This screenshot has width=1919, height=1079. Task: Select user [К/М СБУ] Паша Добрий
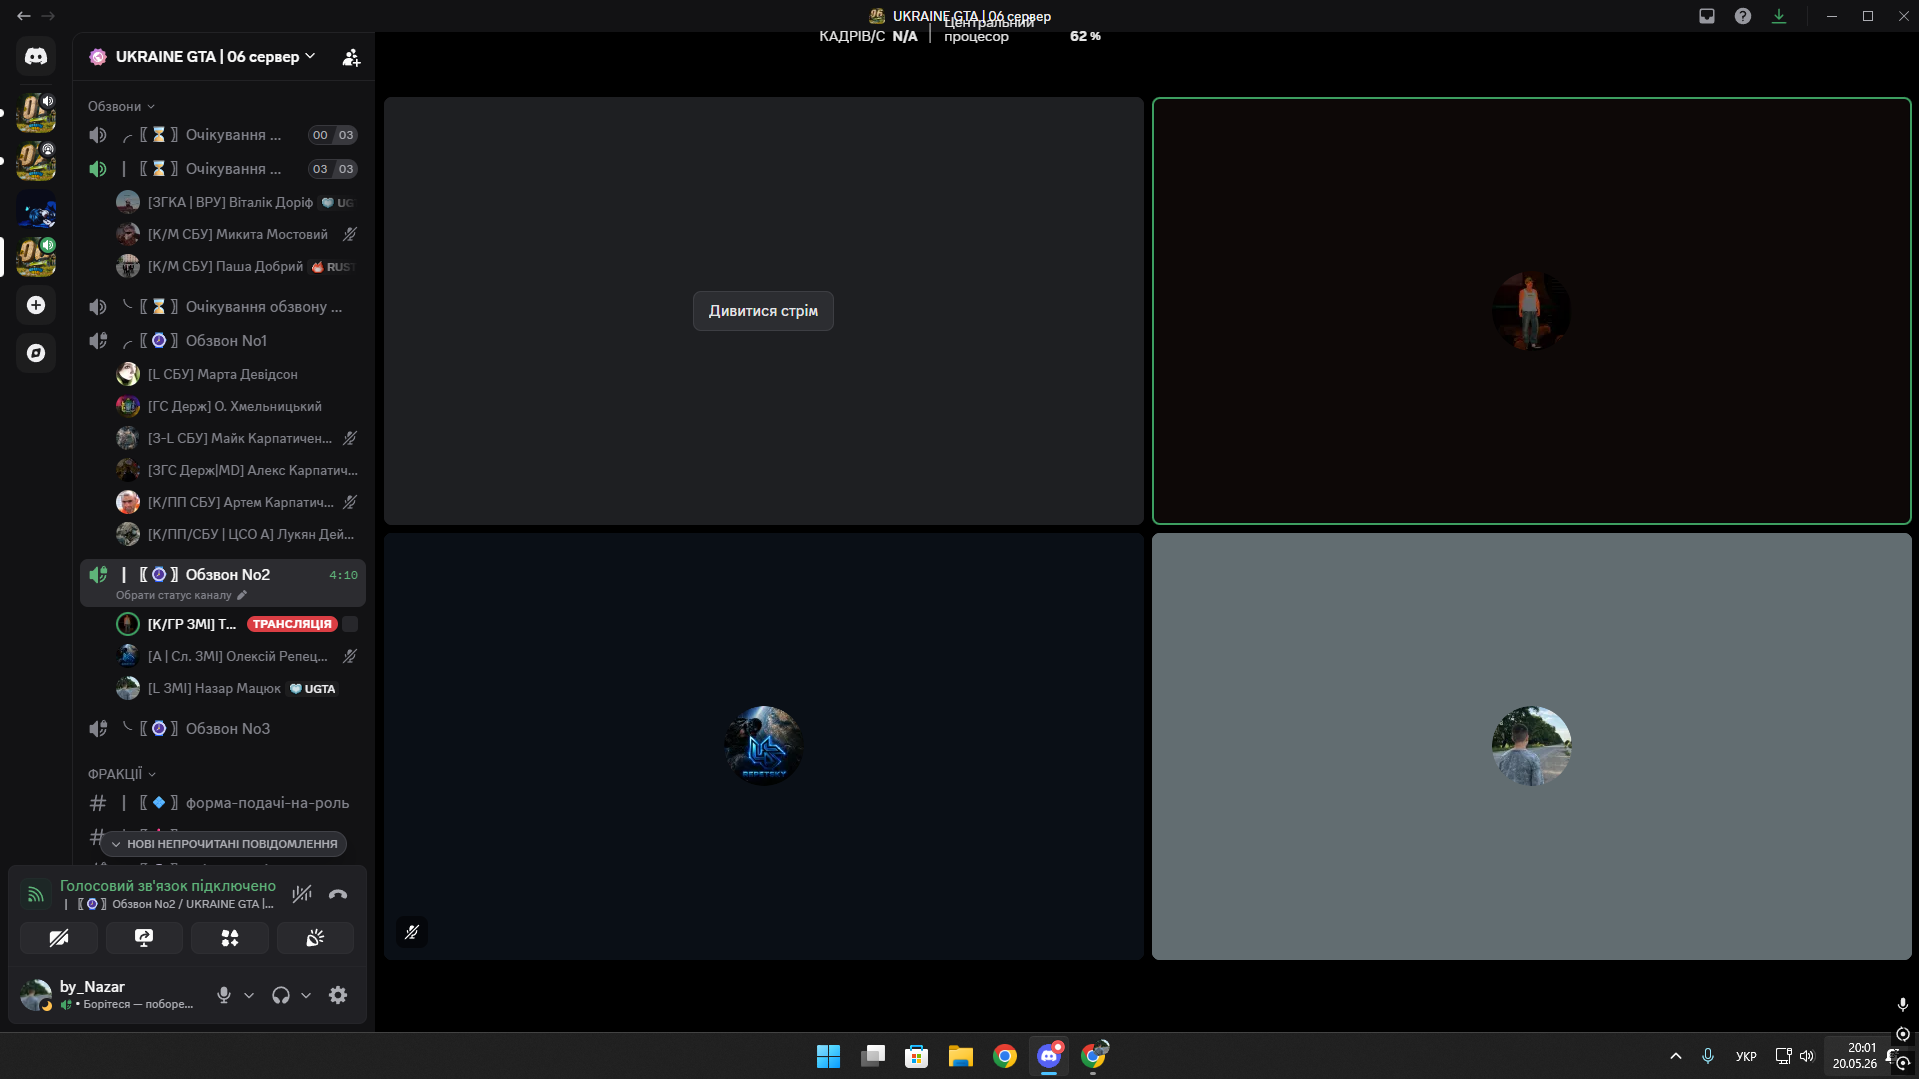(x=237, y=266)
